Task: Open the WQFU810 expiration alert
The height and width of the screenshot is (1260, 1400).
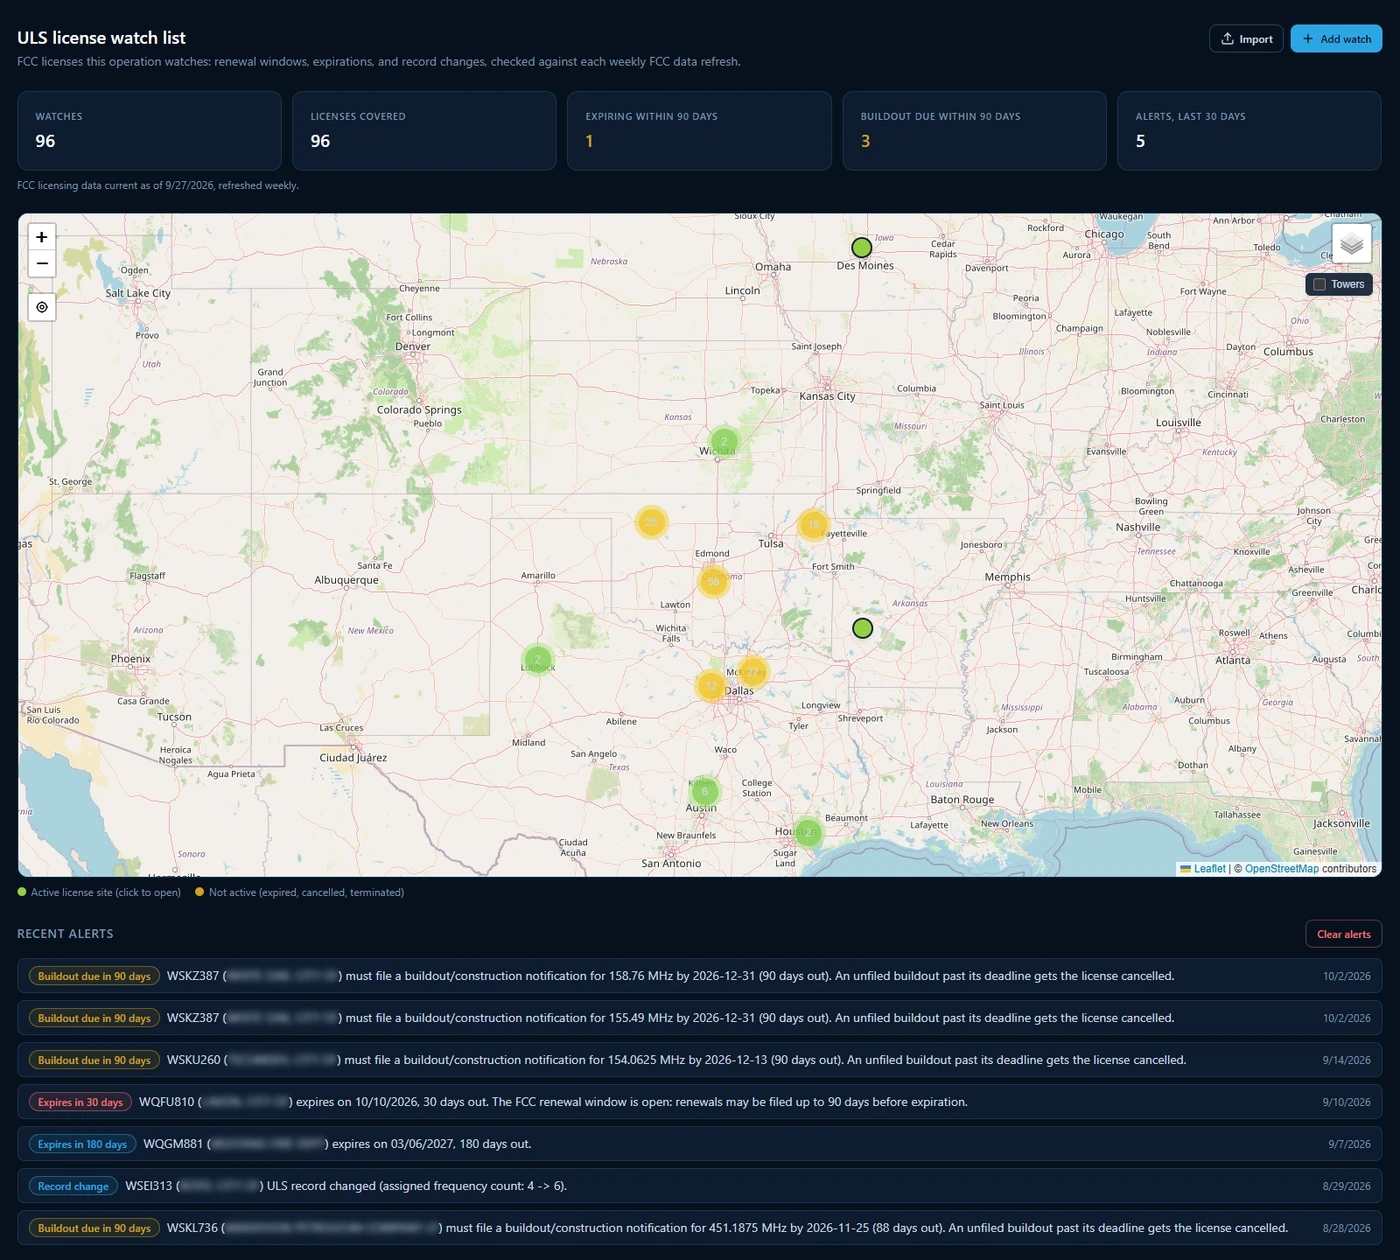Action: (700, 1102)
